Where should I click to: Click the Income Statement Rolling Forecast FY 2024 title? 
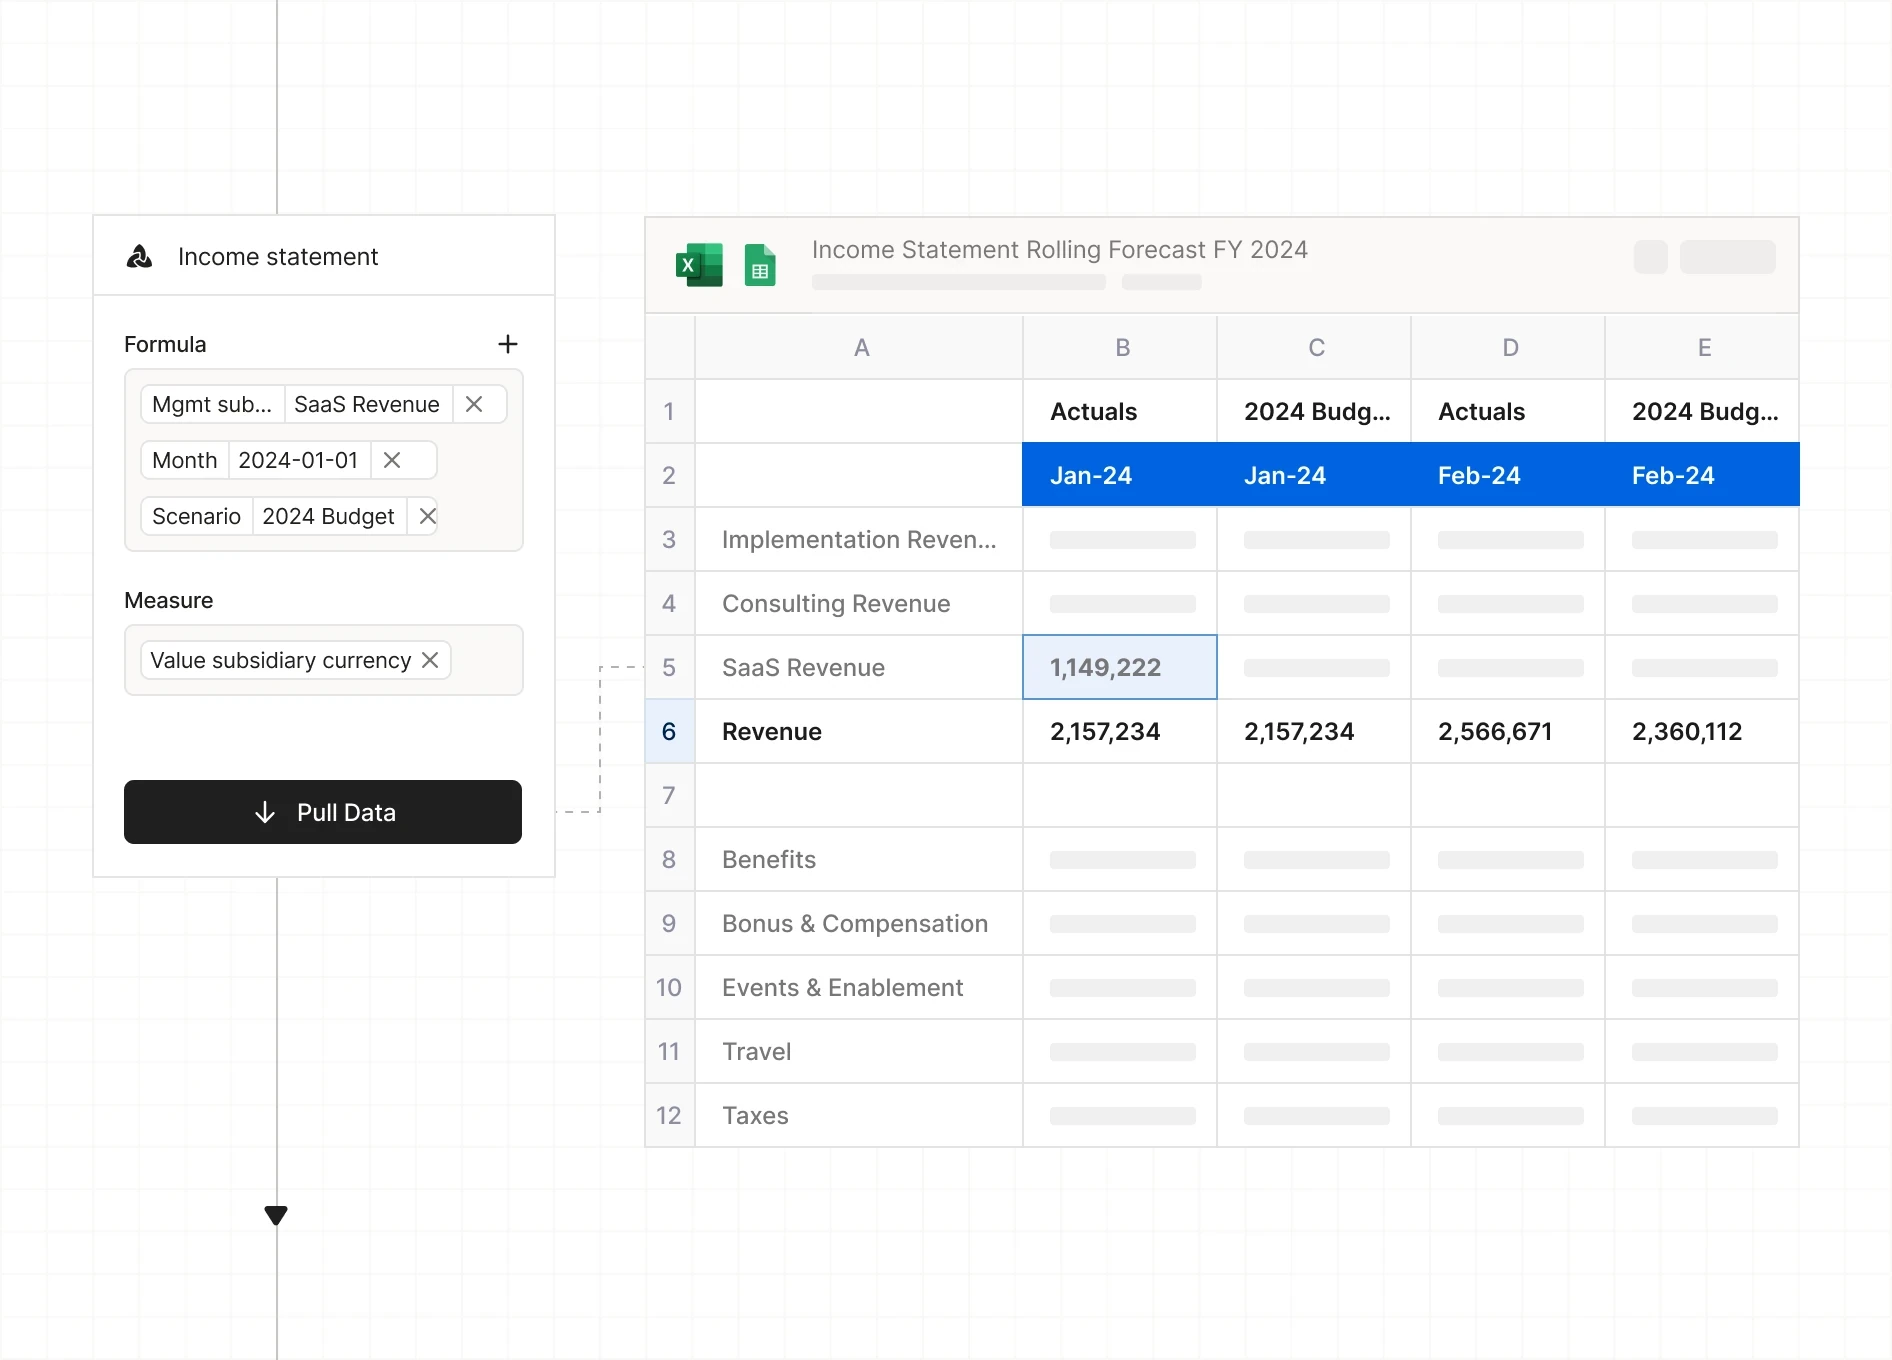[1059, 250]
